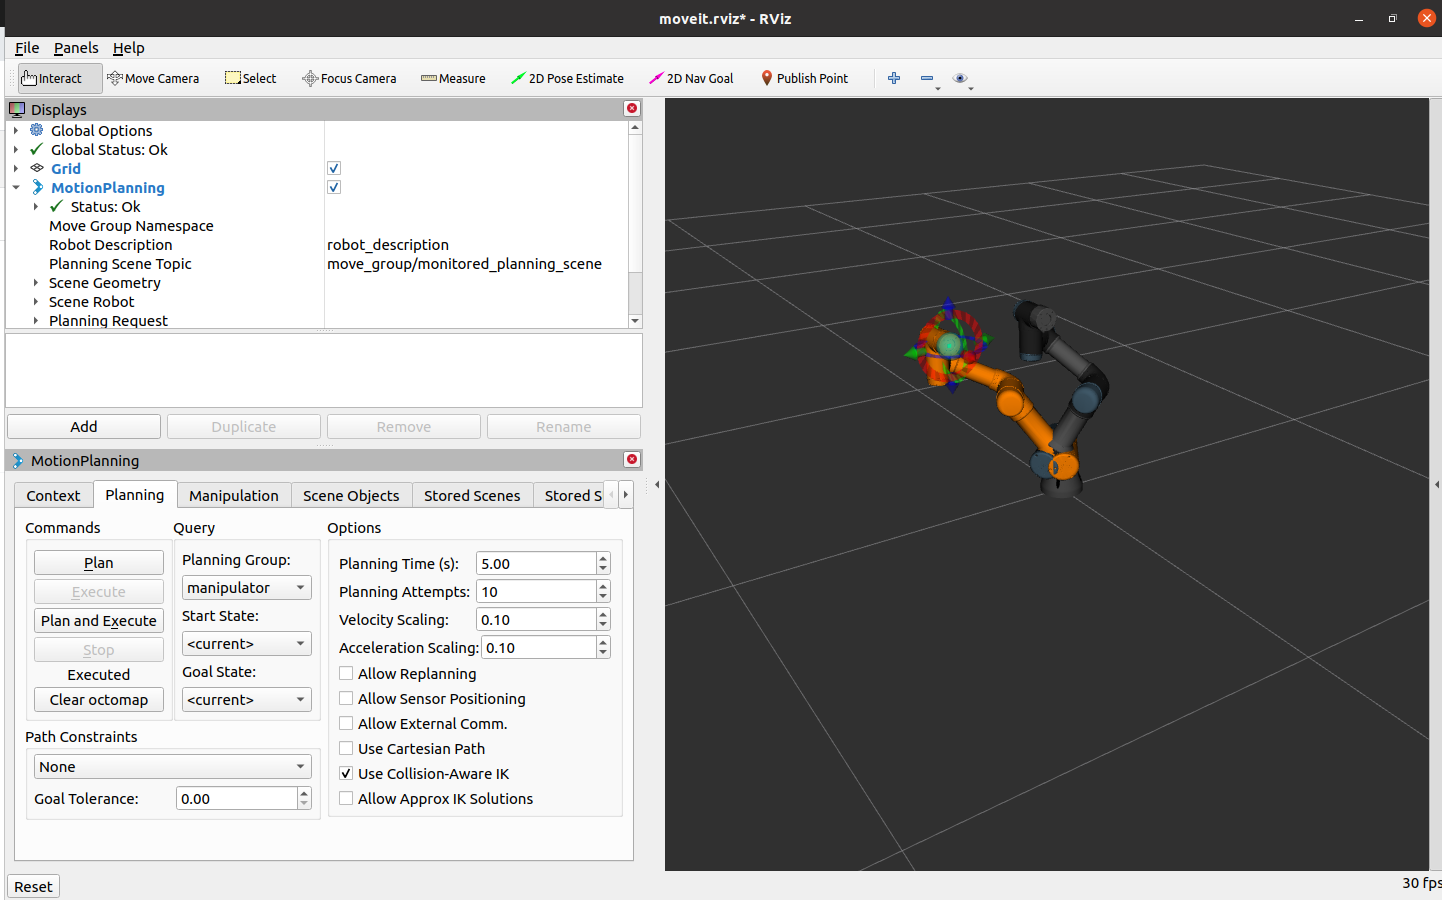The image size is (1442, 900).
Task: Expand the Scene Geometry tree item
Action: (37, 283)
